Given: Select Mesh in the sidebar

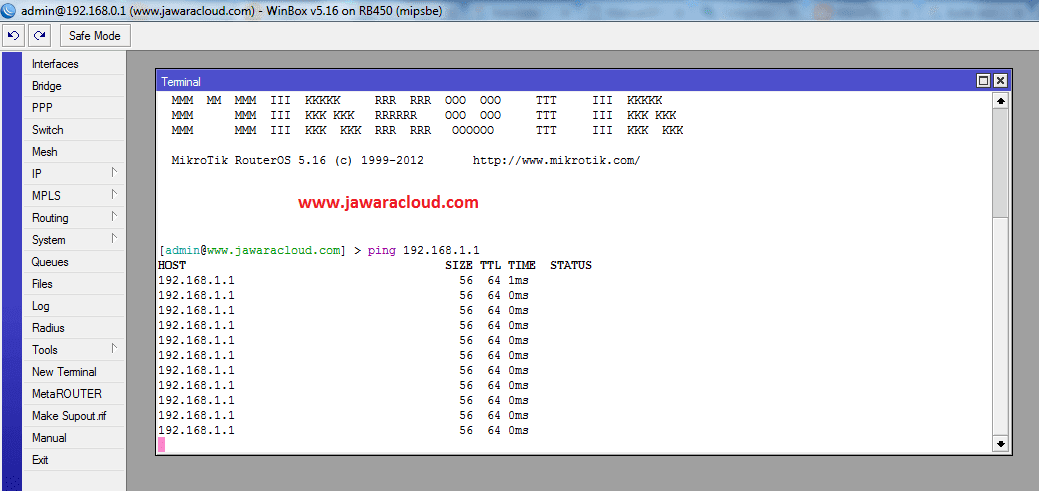Looking at the screenshot, I should (74, 152).
